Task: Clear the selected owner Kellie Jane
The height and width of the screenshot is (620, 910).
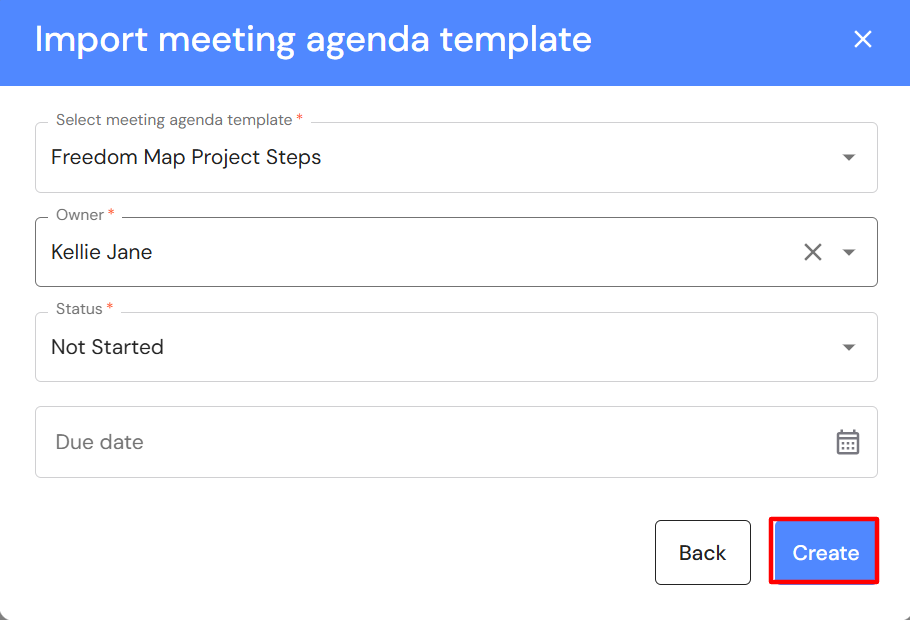Action: tap(813, 252)
